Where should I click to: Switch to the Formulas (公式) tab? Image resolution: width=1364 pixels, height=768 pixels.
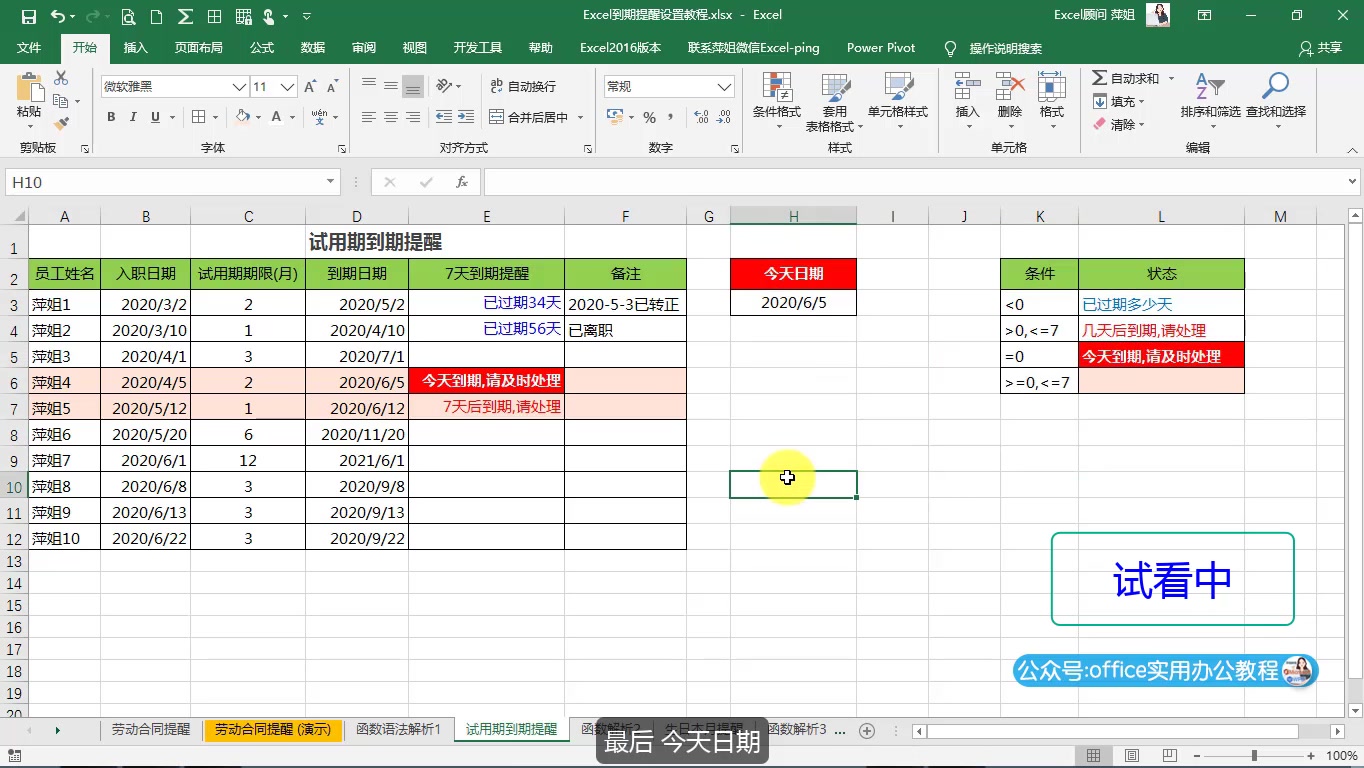click(x=262, y=48)
